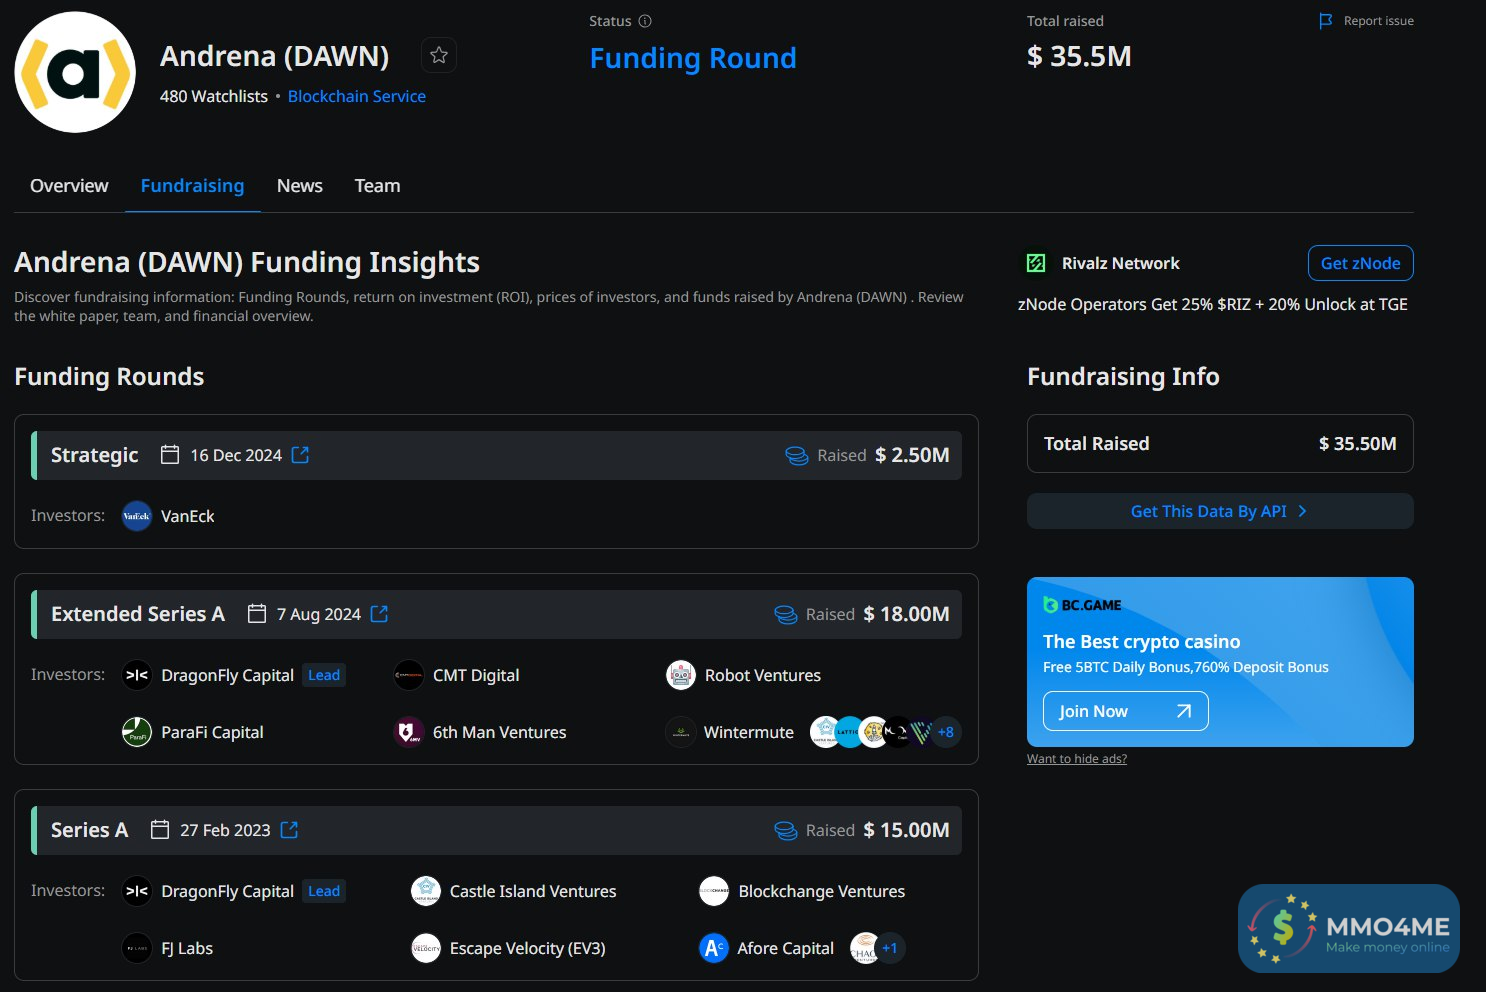Click the VanEck investor logo

(136, 516)
